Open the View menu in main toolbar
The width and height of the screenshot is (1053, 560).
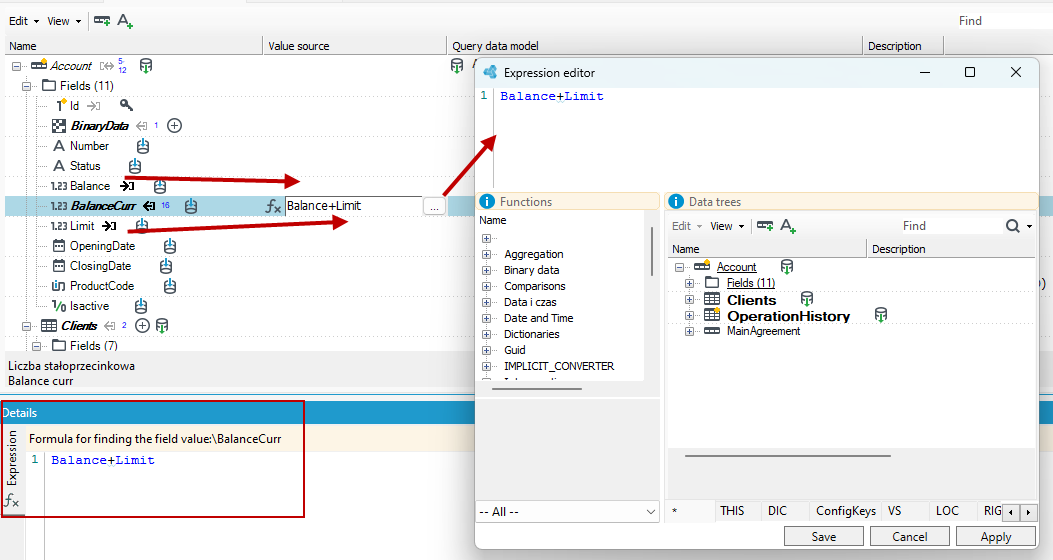pyautogui.click(x=64, y=21)
